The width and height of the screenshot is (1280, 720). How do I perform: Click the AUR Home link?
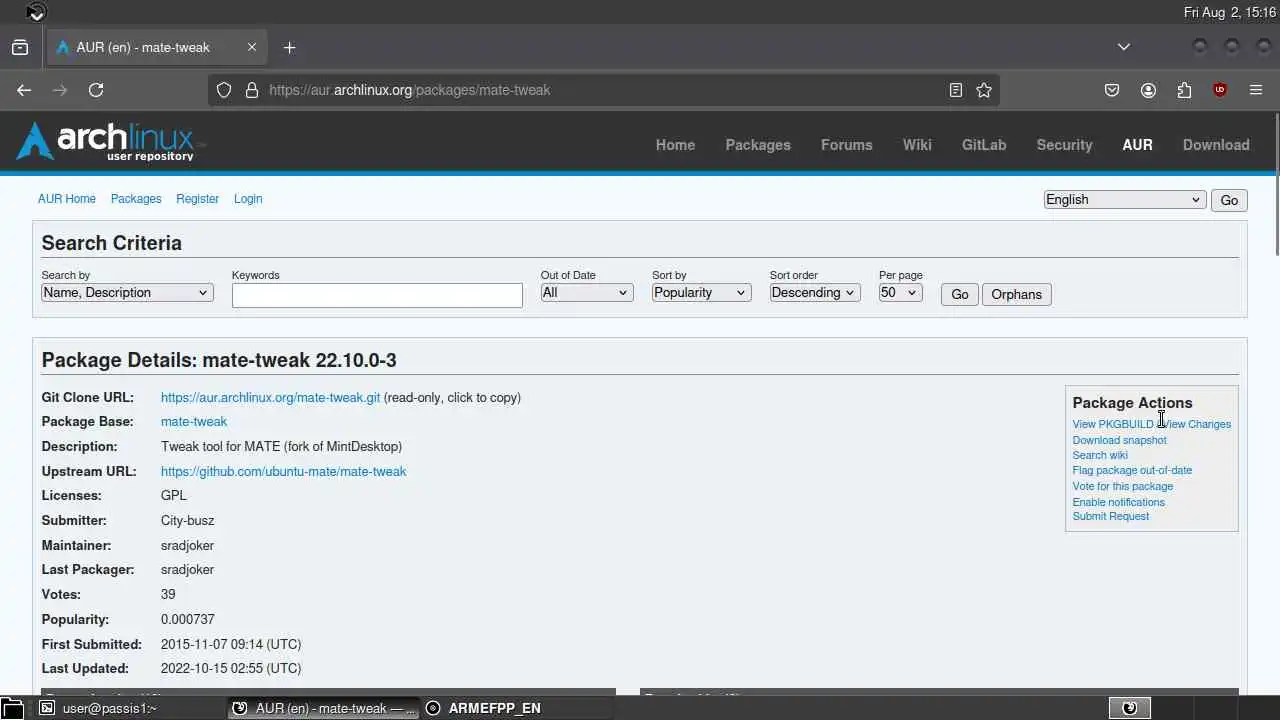(x=67, y=199)
